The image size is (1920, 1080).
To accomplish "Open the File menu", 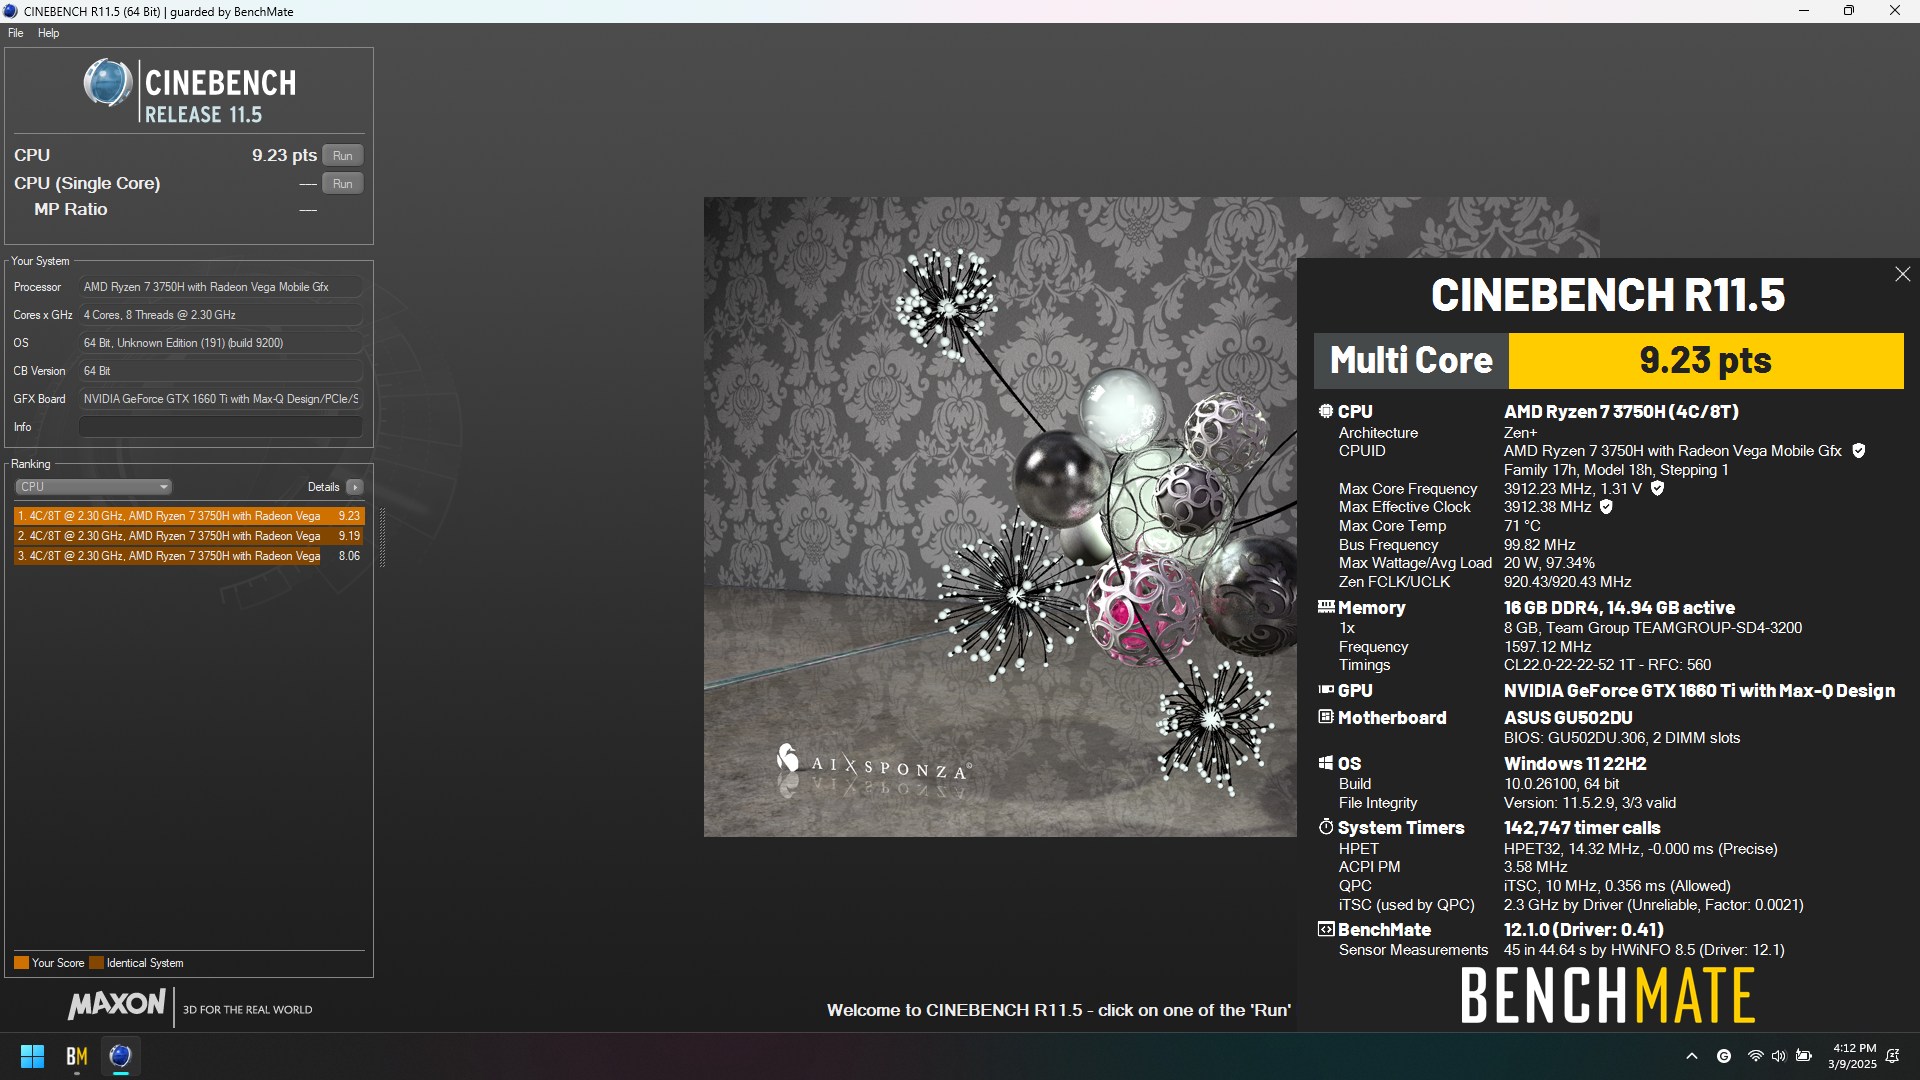I will click(x=16, y=33).
